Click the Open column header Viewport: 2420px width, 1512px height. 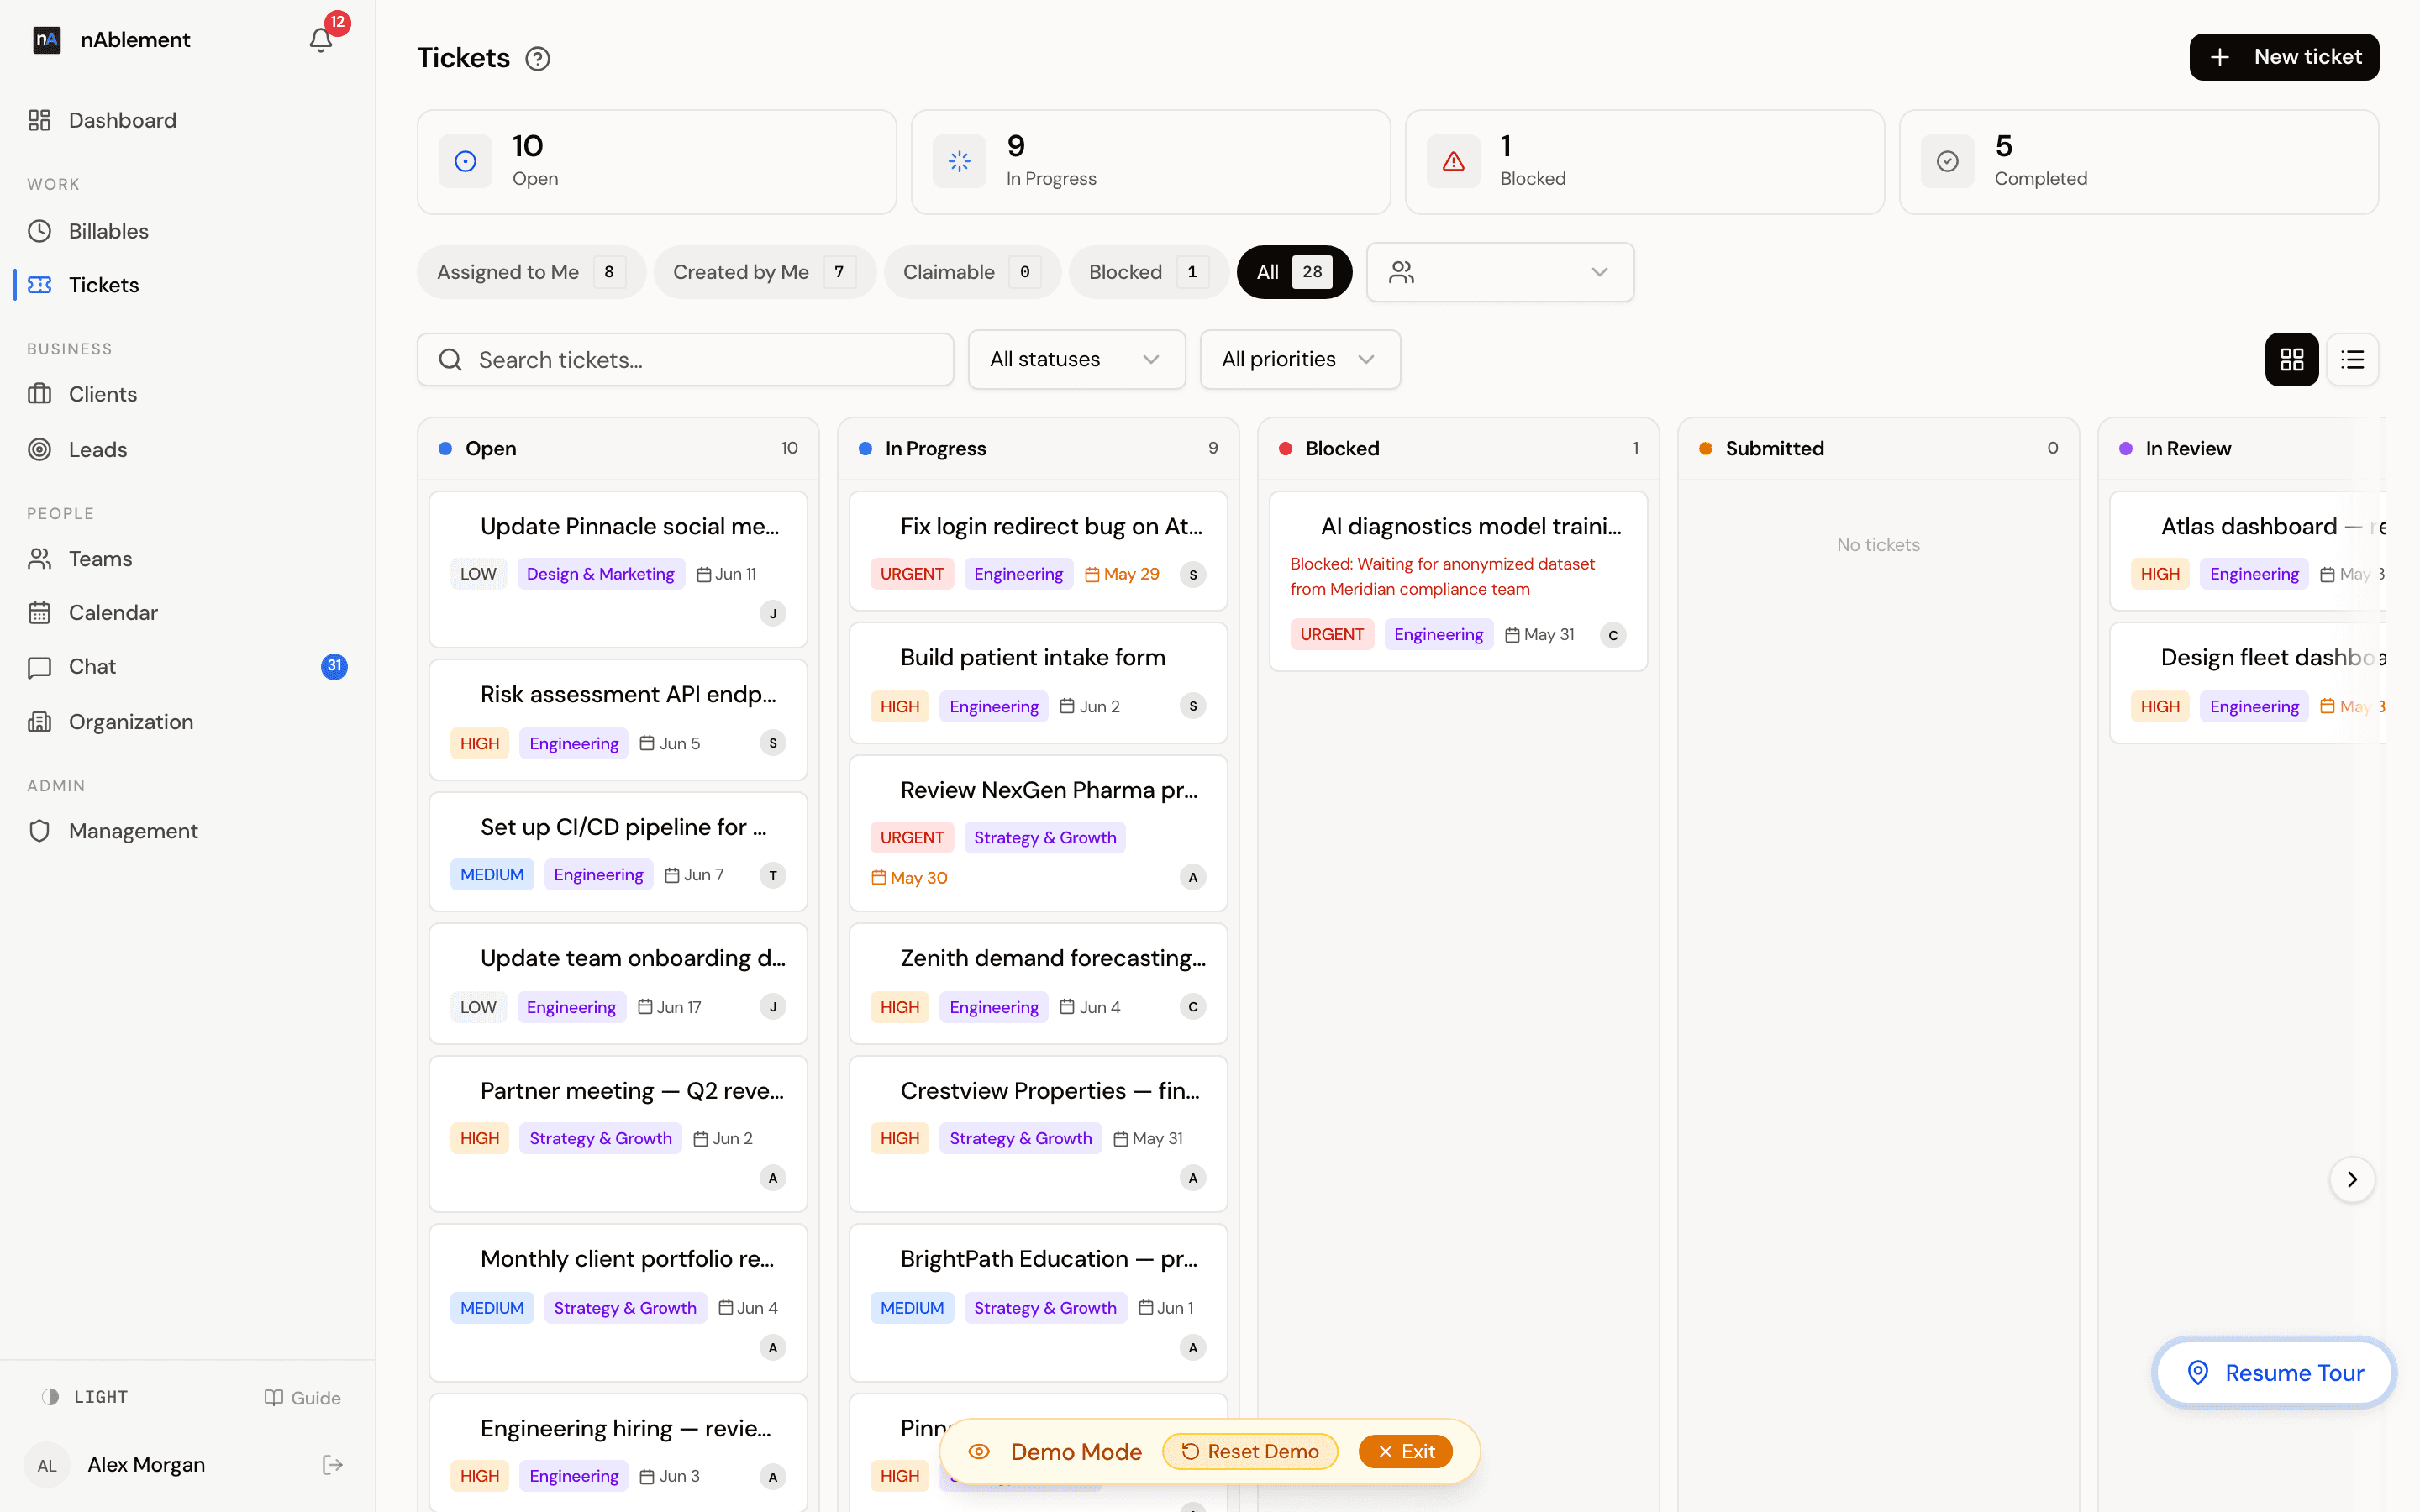tap(618, 448)
